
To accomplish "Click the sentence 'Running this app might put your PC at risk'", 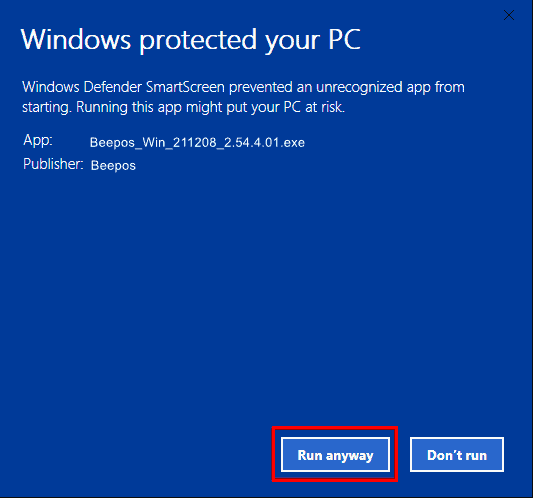I will click(x=210, y=107).
